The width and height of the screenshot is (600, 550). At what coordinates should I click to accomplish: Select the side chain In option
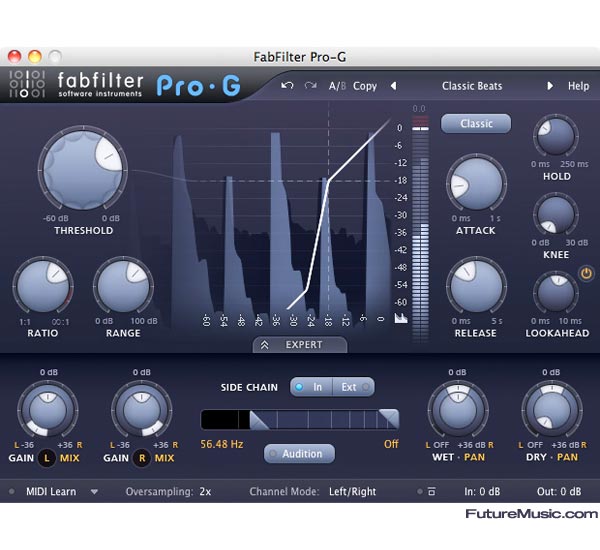(311, 387)
